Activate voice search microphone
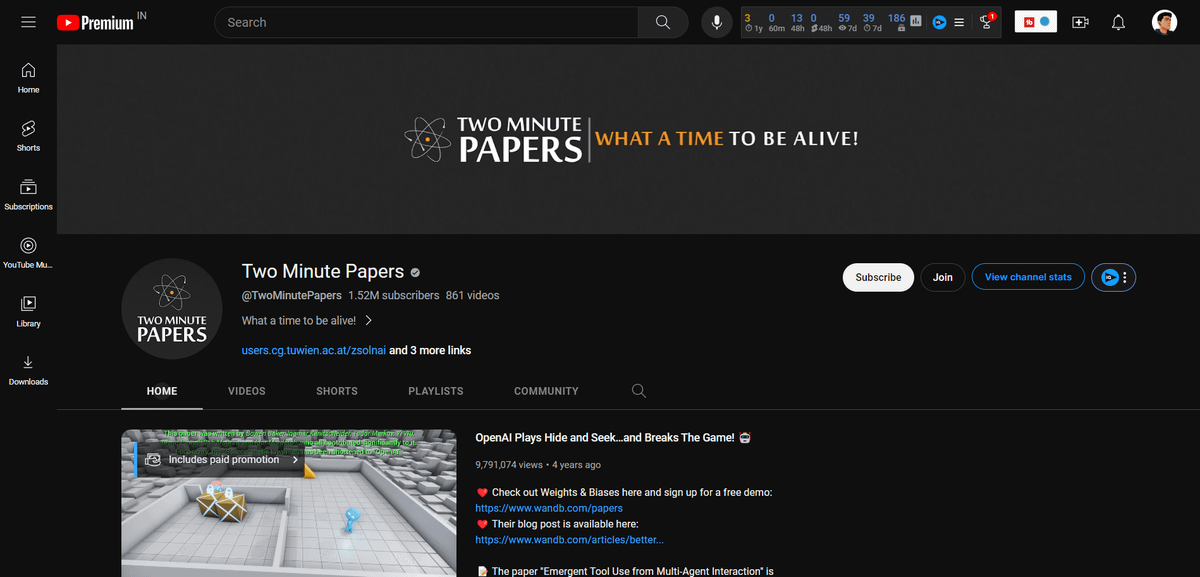This screenshot has width=1200, height=577. click(716, 22)
